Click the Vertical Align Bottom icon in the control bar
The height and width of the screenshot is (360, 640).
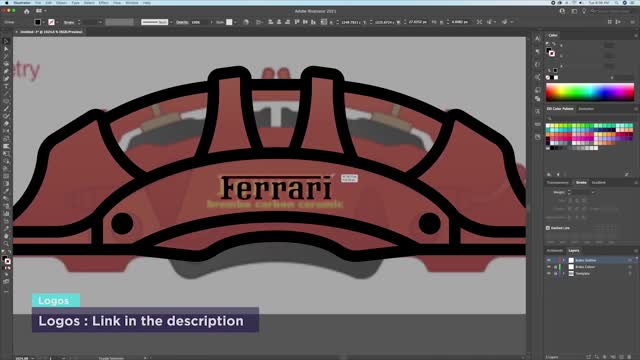point(313,22)
